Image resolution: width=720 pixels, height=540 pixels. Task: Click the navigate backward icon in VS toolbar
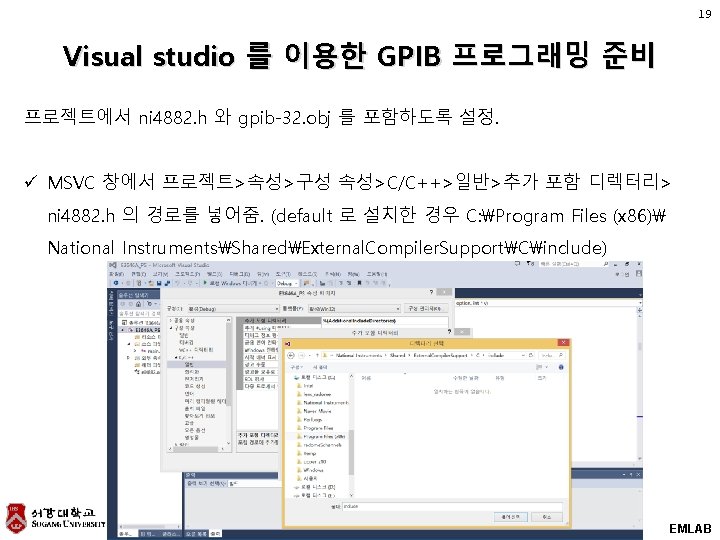[116, 283]
